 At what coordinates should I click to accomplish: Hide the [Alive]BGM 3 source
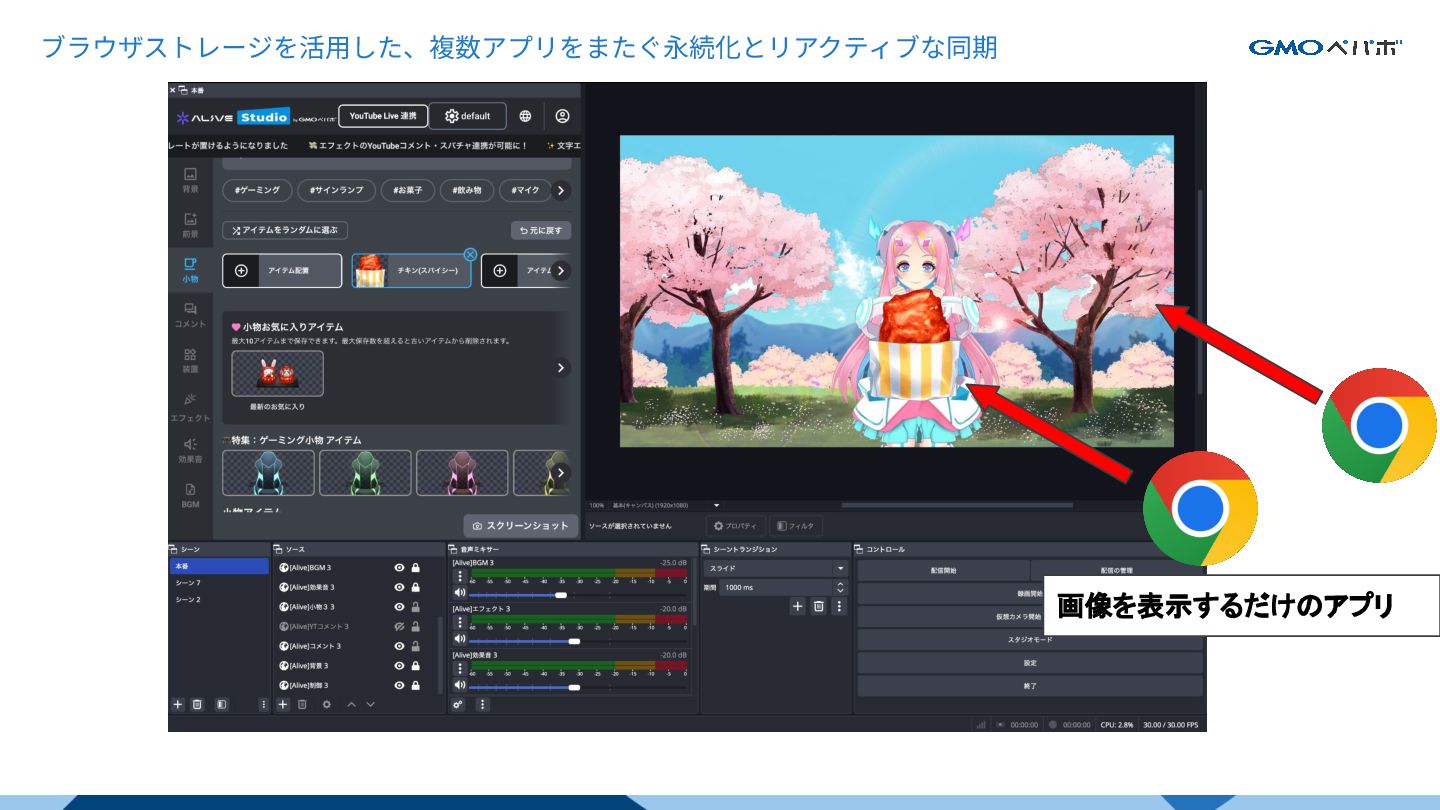(x=399, y=567)
